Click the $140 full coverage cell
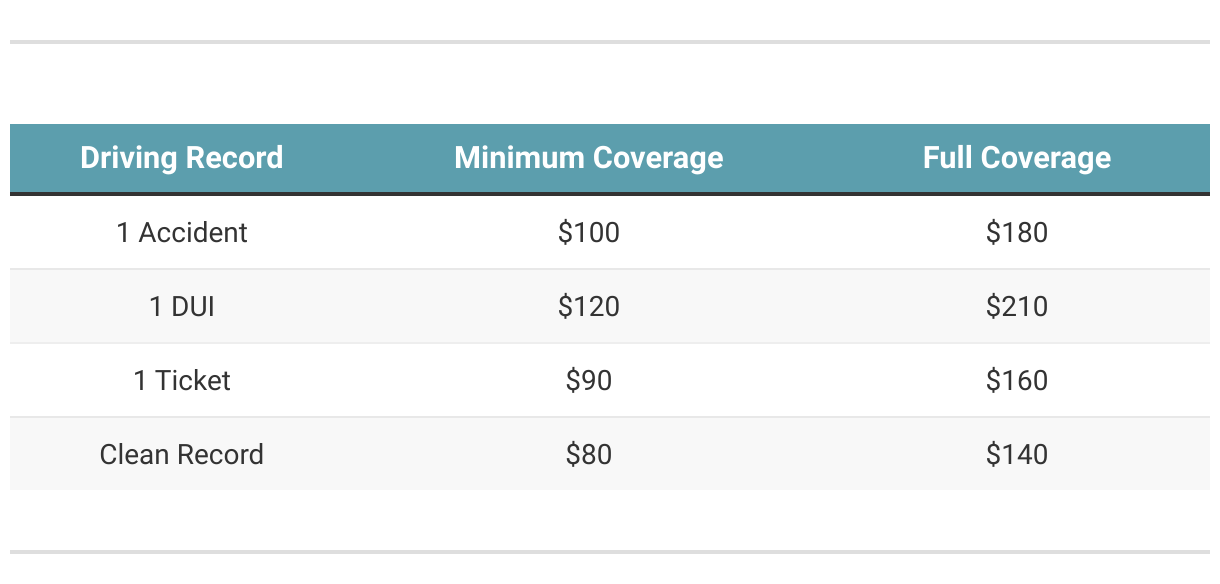The width and height of the screenshot is (1220, 584). pyautogui.click(x=1017, y=455)
